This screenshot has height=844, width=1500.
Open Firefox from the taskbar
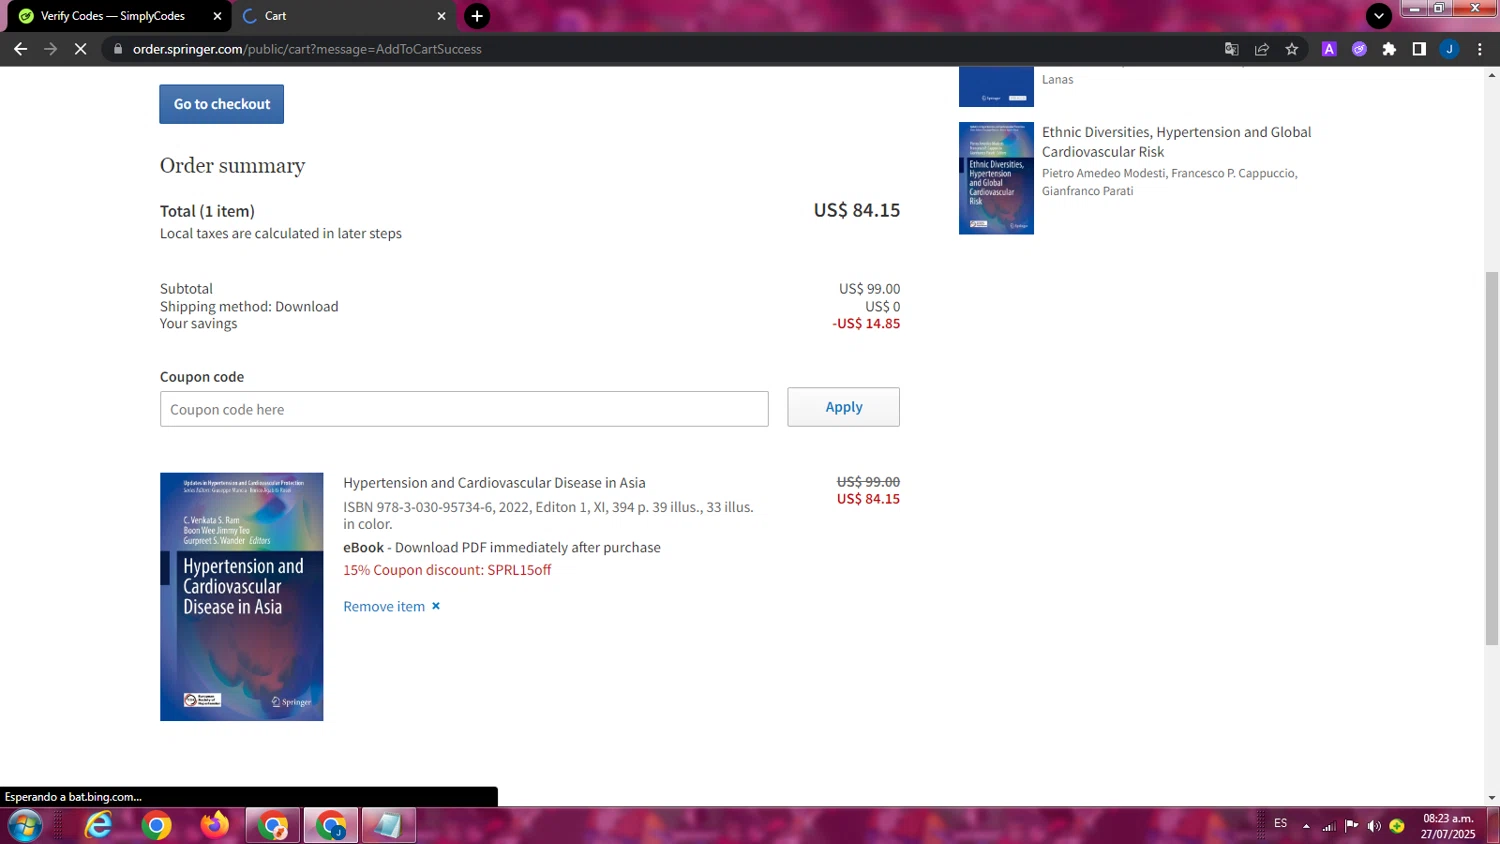[x=214, y=826]
